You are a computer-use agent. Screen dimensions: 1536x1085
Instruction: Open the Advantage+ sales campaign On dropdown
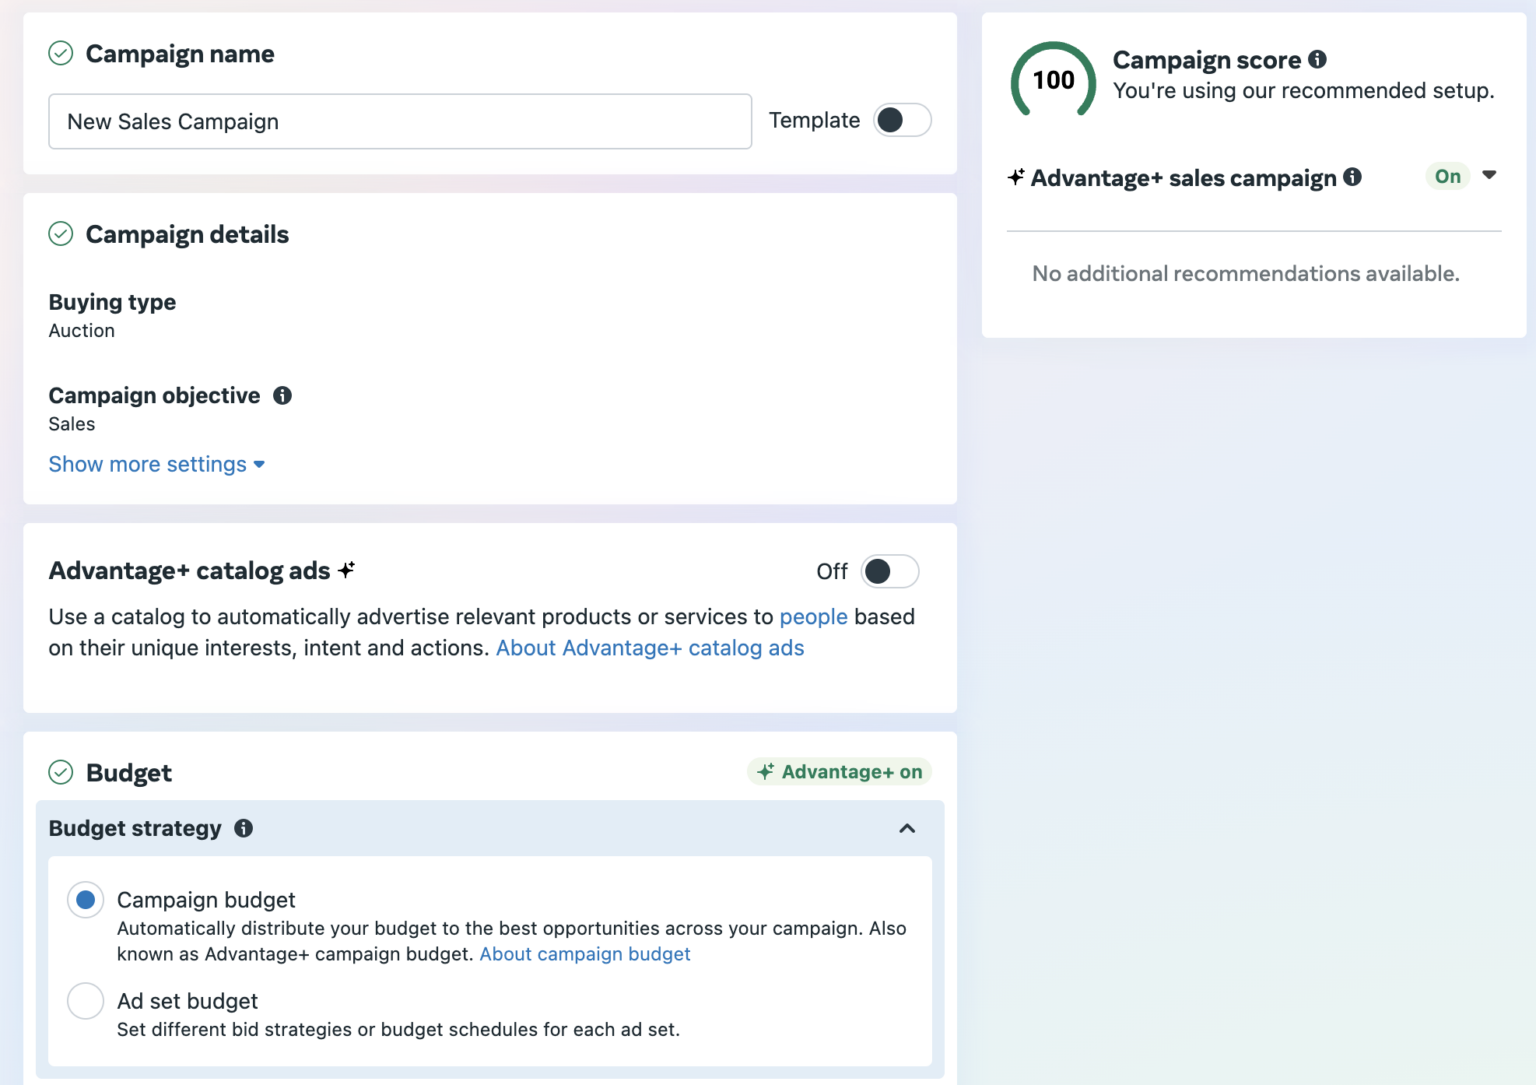click(x=1490, y=176)
